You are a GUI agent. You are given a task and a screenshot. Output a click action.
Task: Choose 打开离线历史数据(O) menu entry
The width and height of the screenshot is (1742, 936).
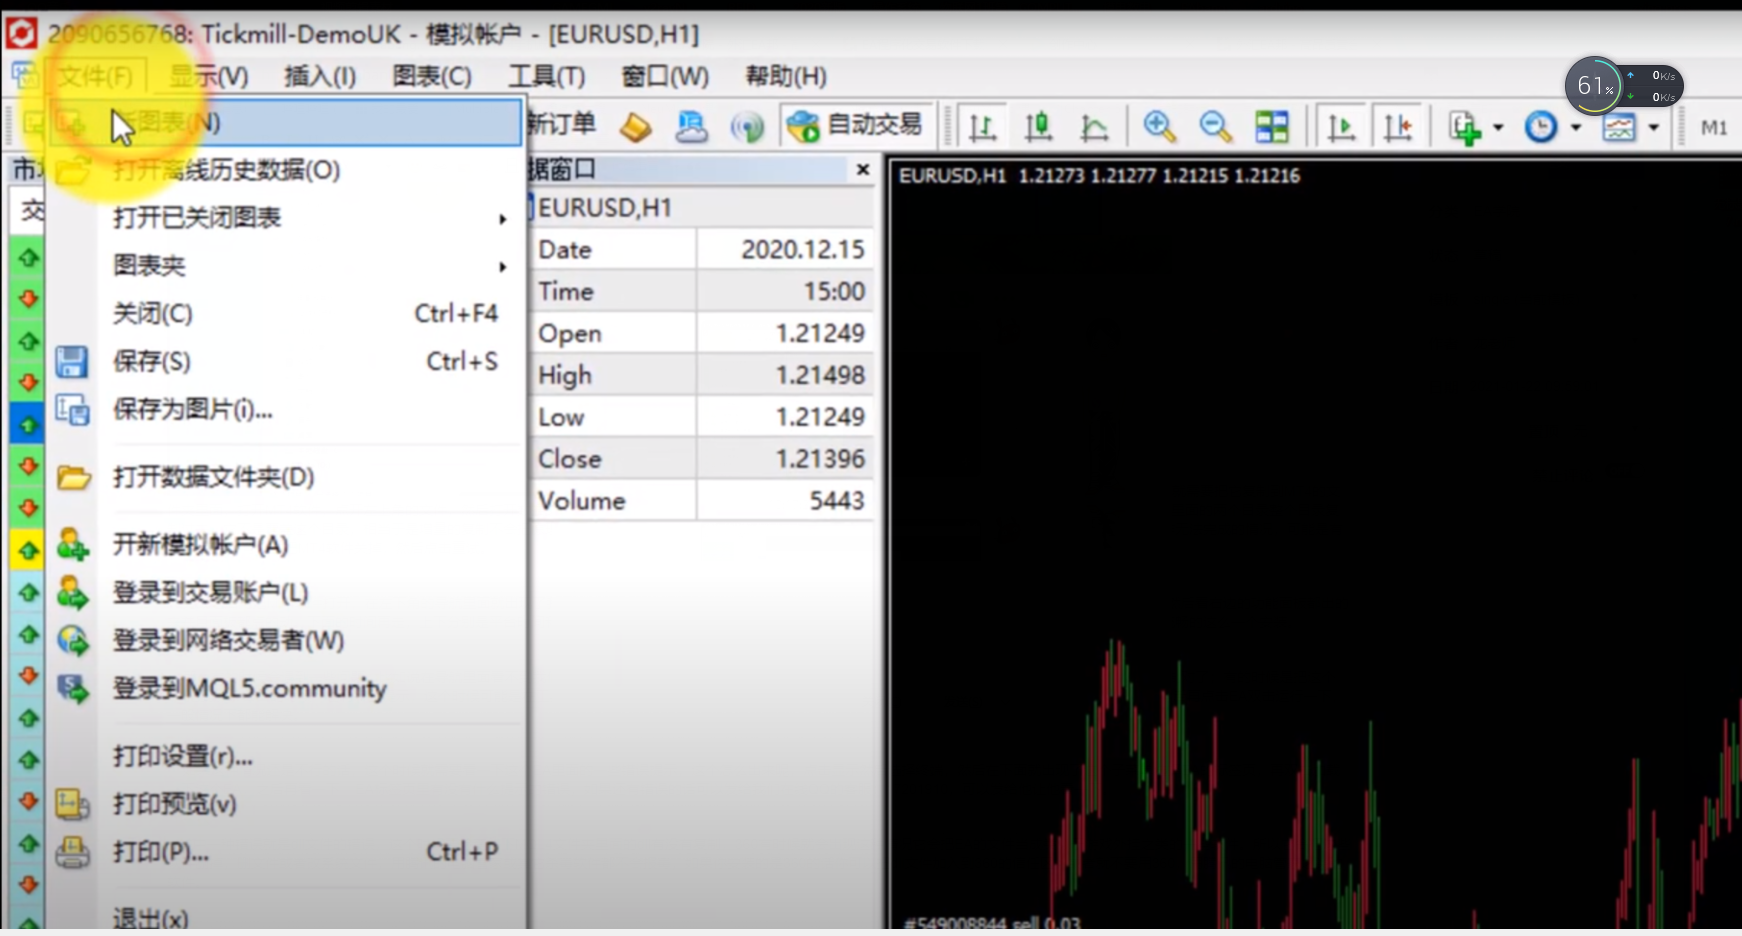(284, 170)
